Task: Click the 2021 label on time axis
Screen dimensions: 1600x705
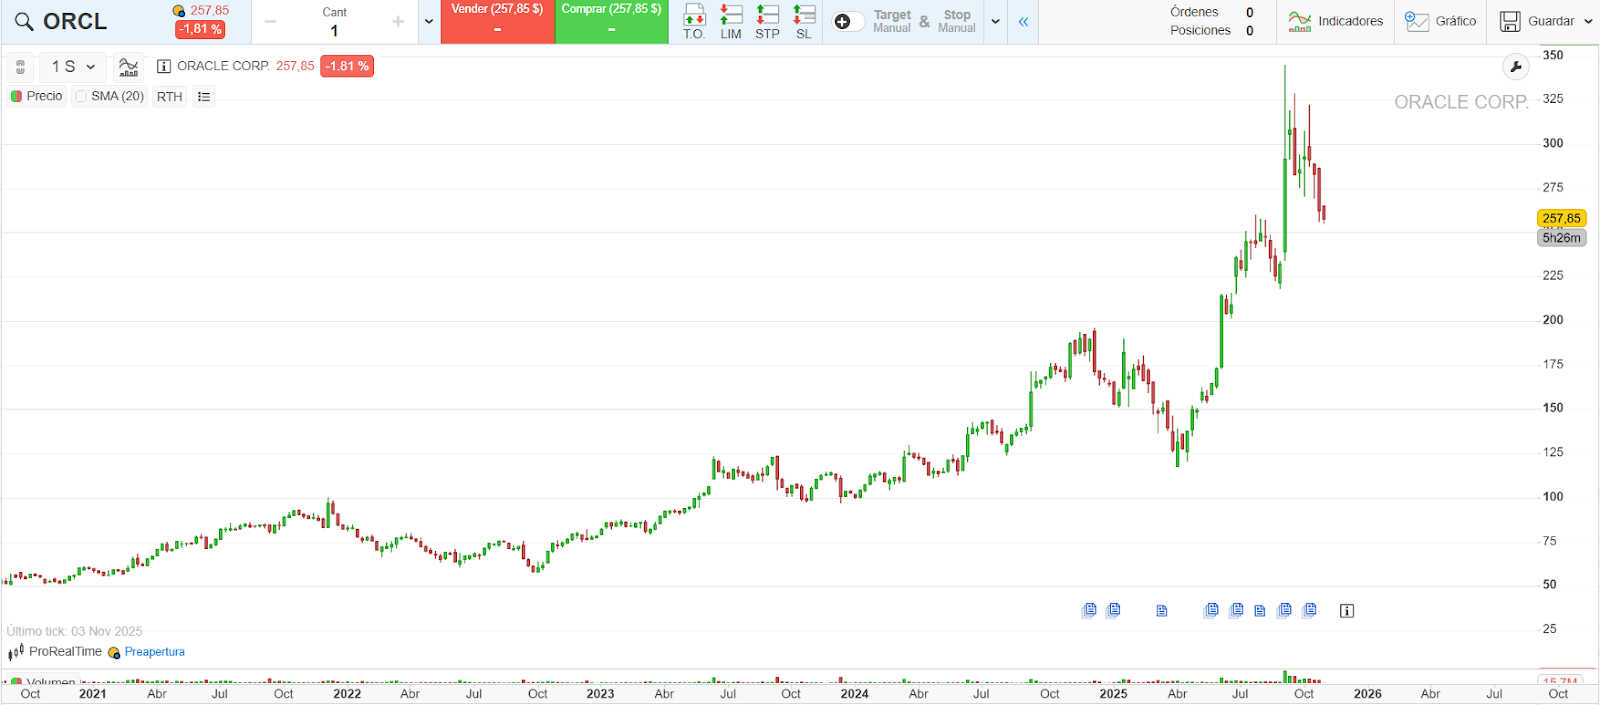Action: tap(93, 694)
